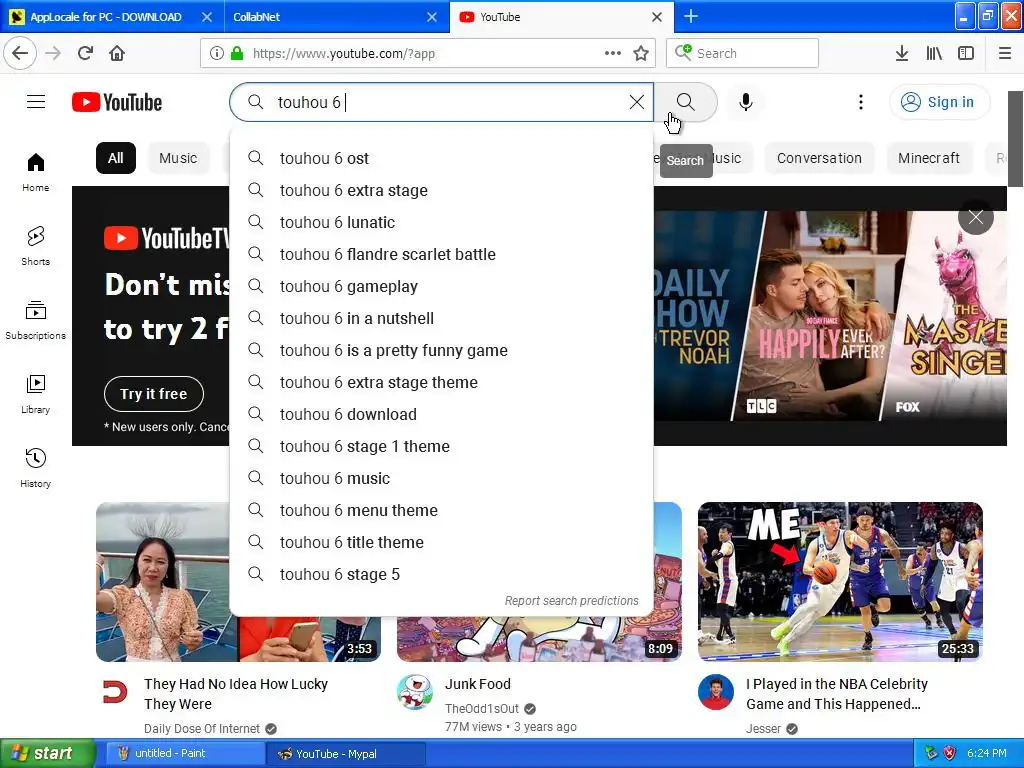Click Try it free on YouTube TV banner
Viewport: 1024px width, 768px height.
[x=153, y=394]
